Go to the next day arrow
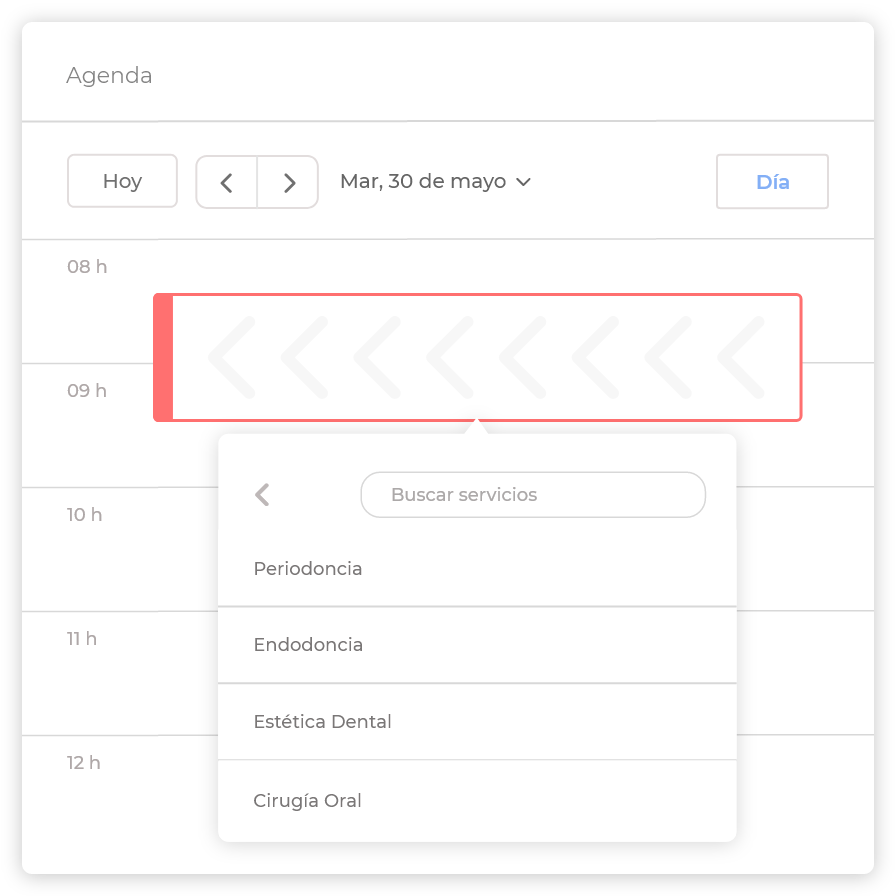Viewport: 896px width, 896px height. [289, 182]
